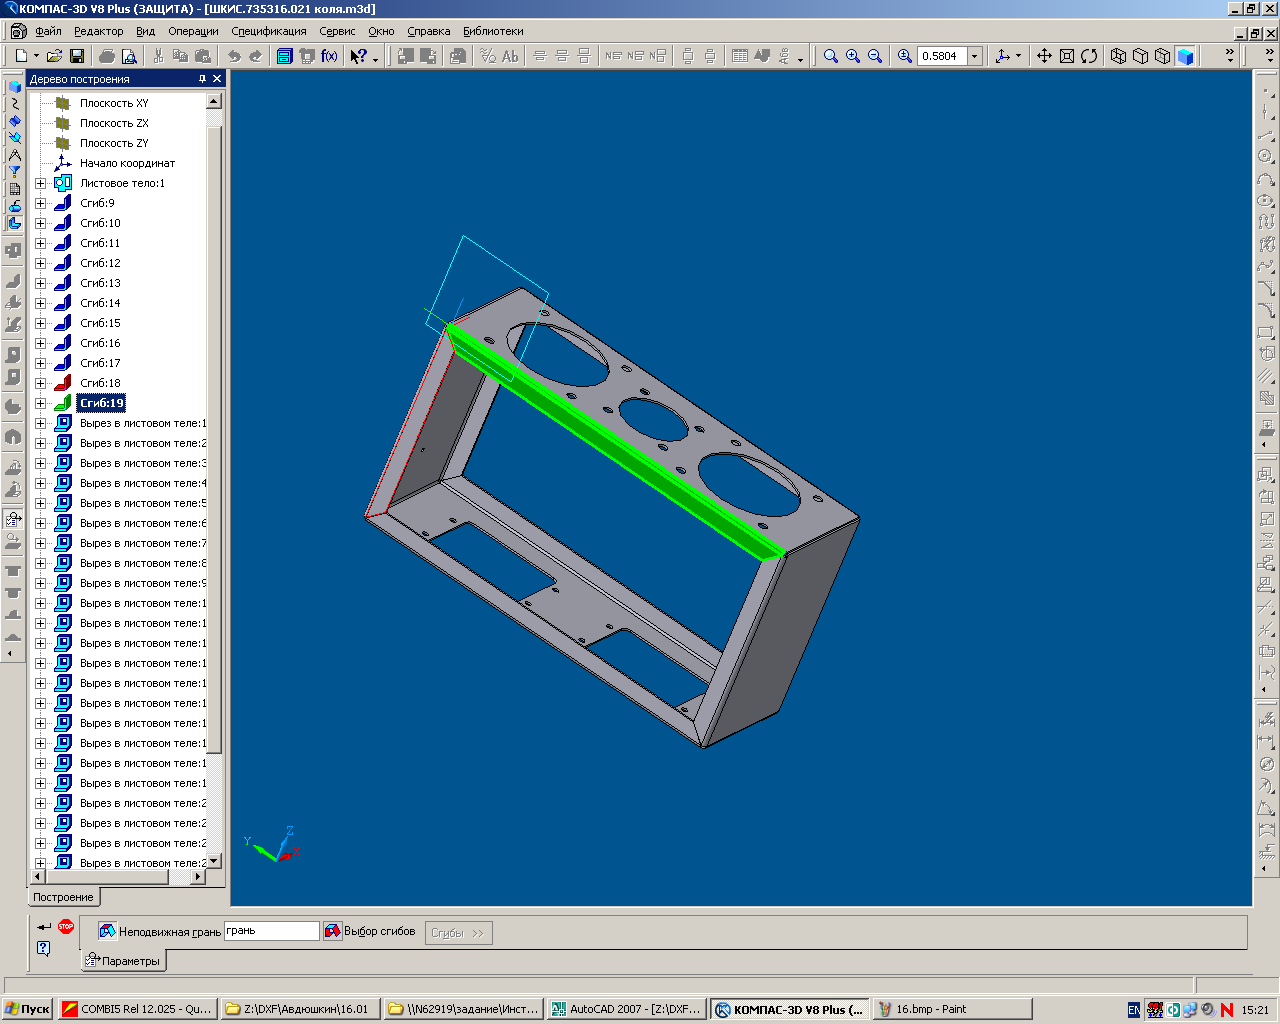The height and width of the screenshot is (1024, 1280).
Task: Select Сгиб:14 in the construction tree
Action: pyautogui.click(x=100, y=303)
